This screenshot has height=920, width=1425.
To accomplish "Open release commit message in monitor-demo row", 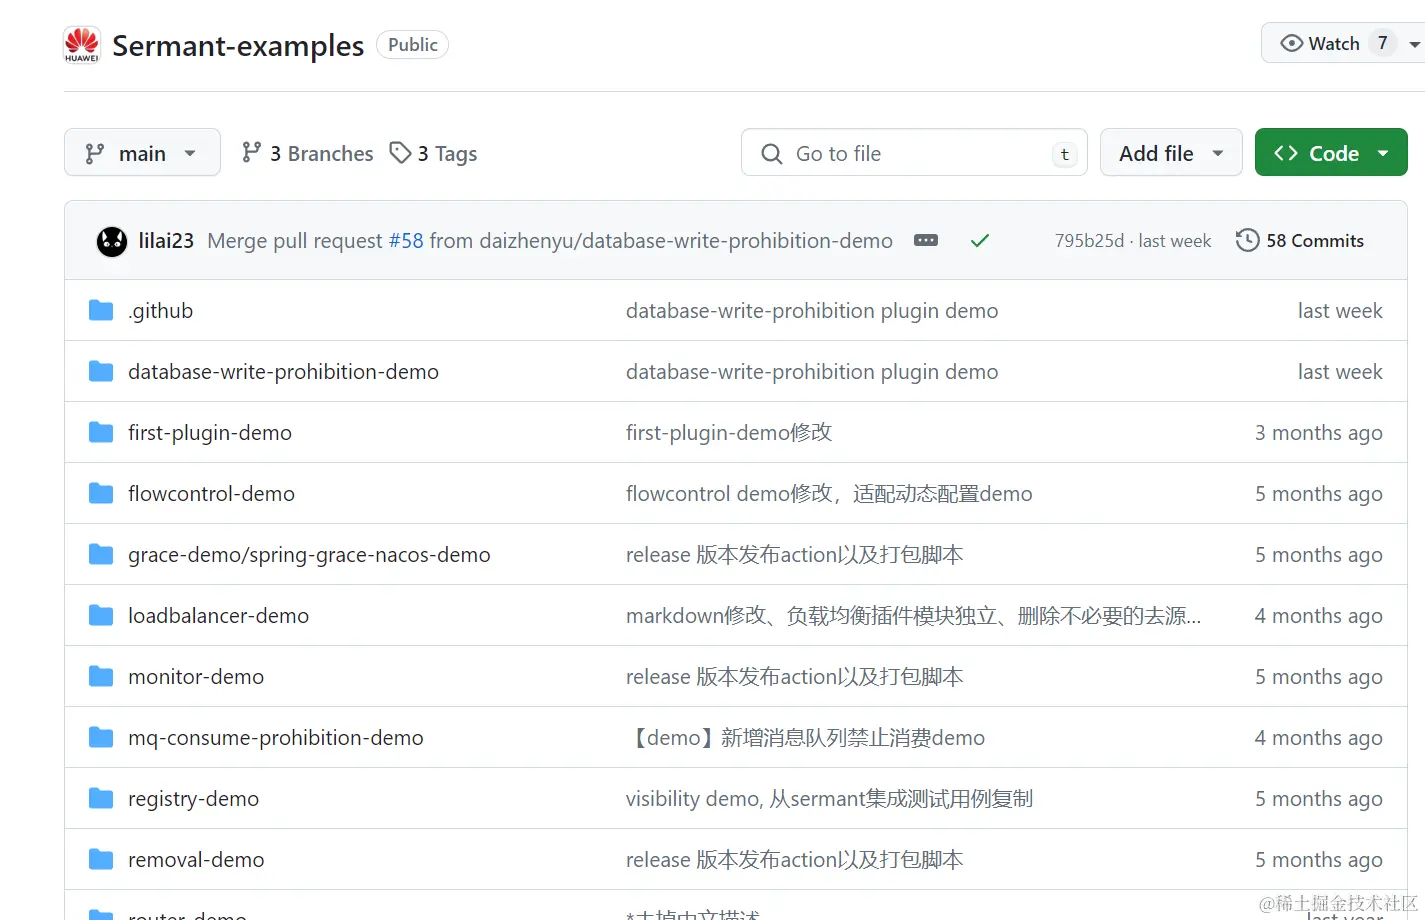I will (795, 677).
